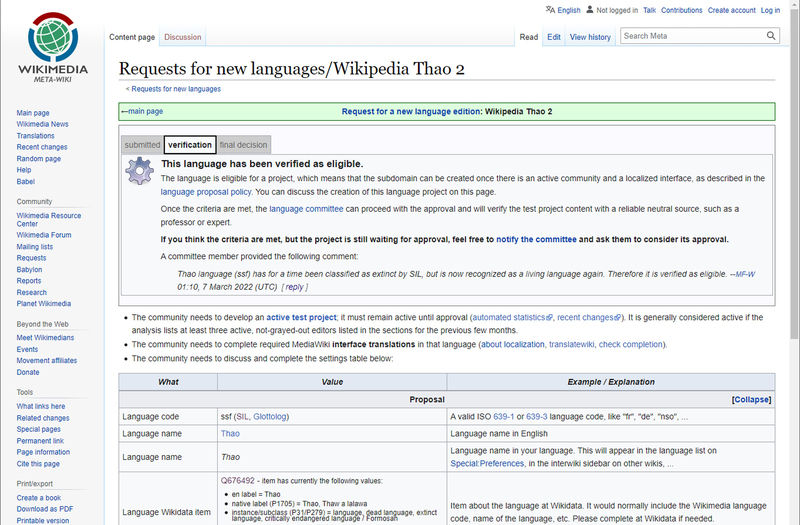Open the final decision status tab
800x525 pixels.
click(243, 145)
